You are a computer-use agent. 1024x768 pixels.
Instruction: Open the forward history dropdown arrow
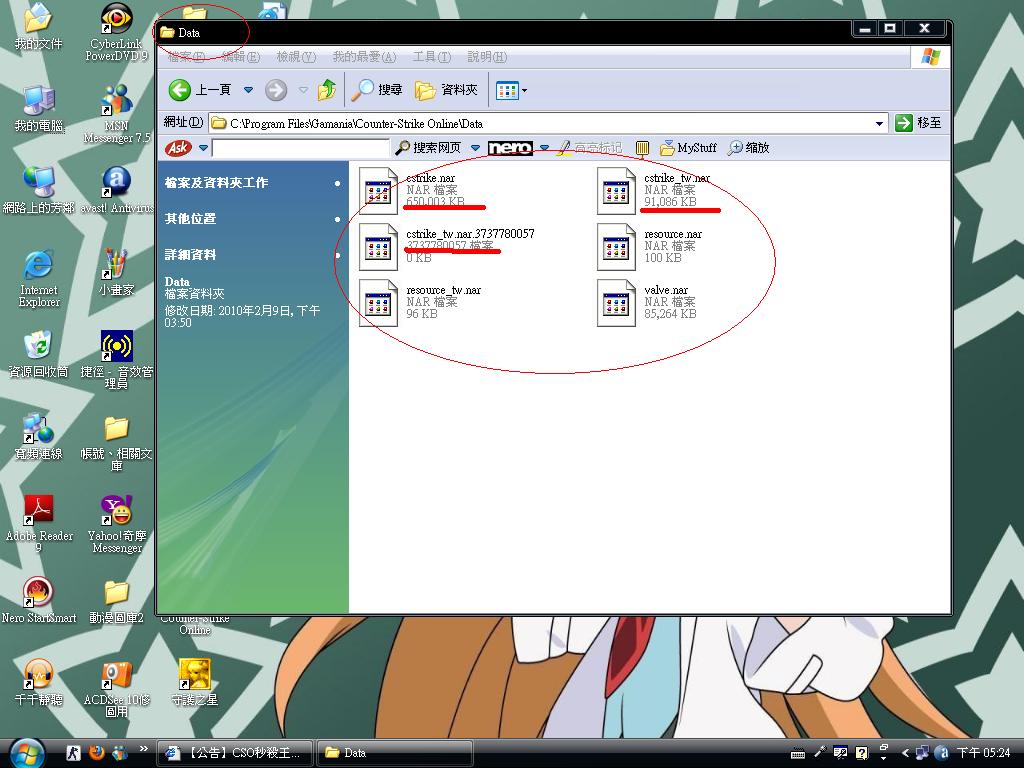coord(303,89)
